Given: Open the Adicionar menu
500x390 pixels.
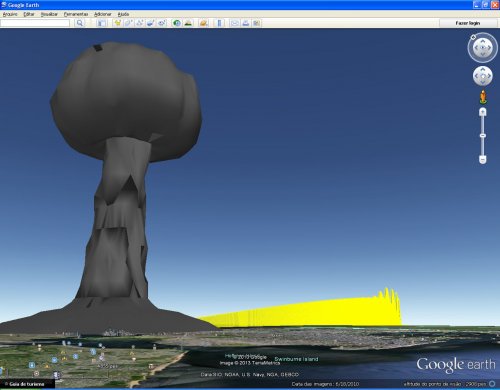Looking at the screenshot, I should pos(103,14).
